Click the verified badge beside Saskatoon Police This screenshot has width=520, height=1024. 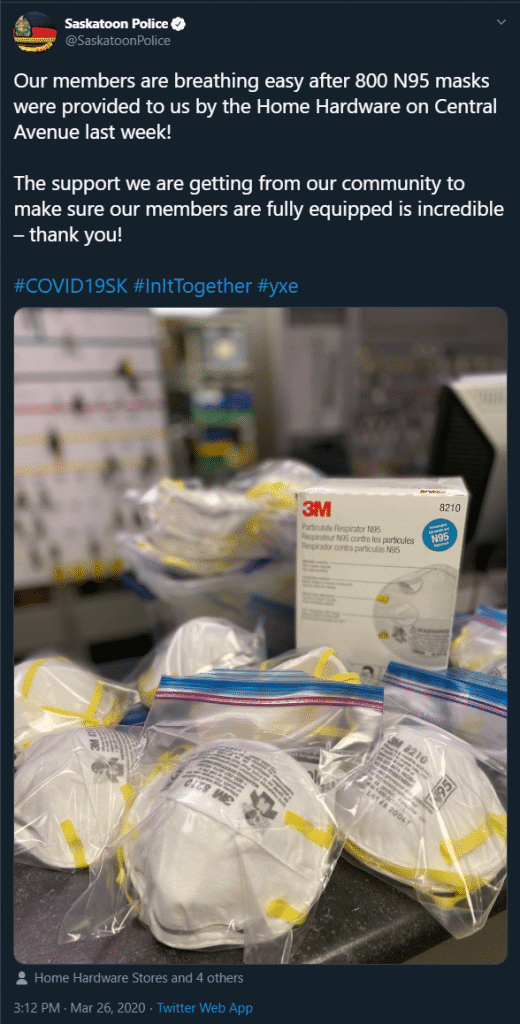click(x=178, y=25)
